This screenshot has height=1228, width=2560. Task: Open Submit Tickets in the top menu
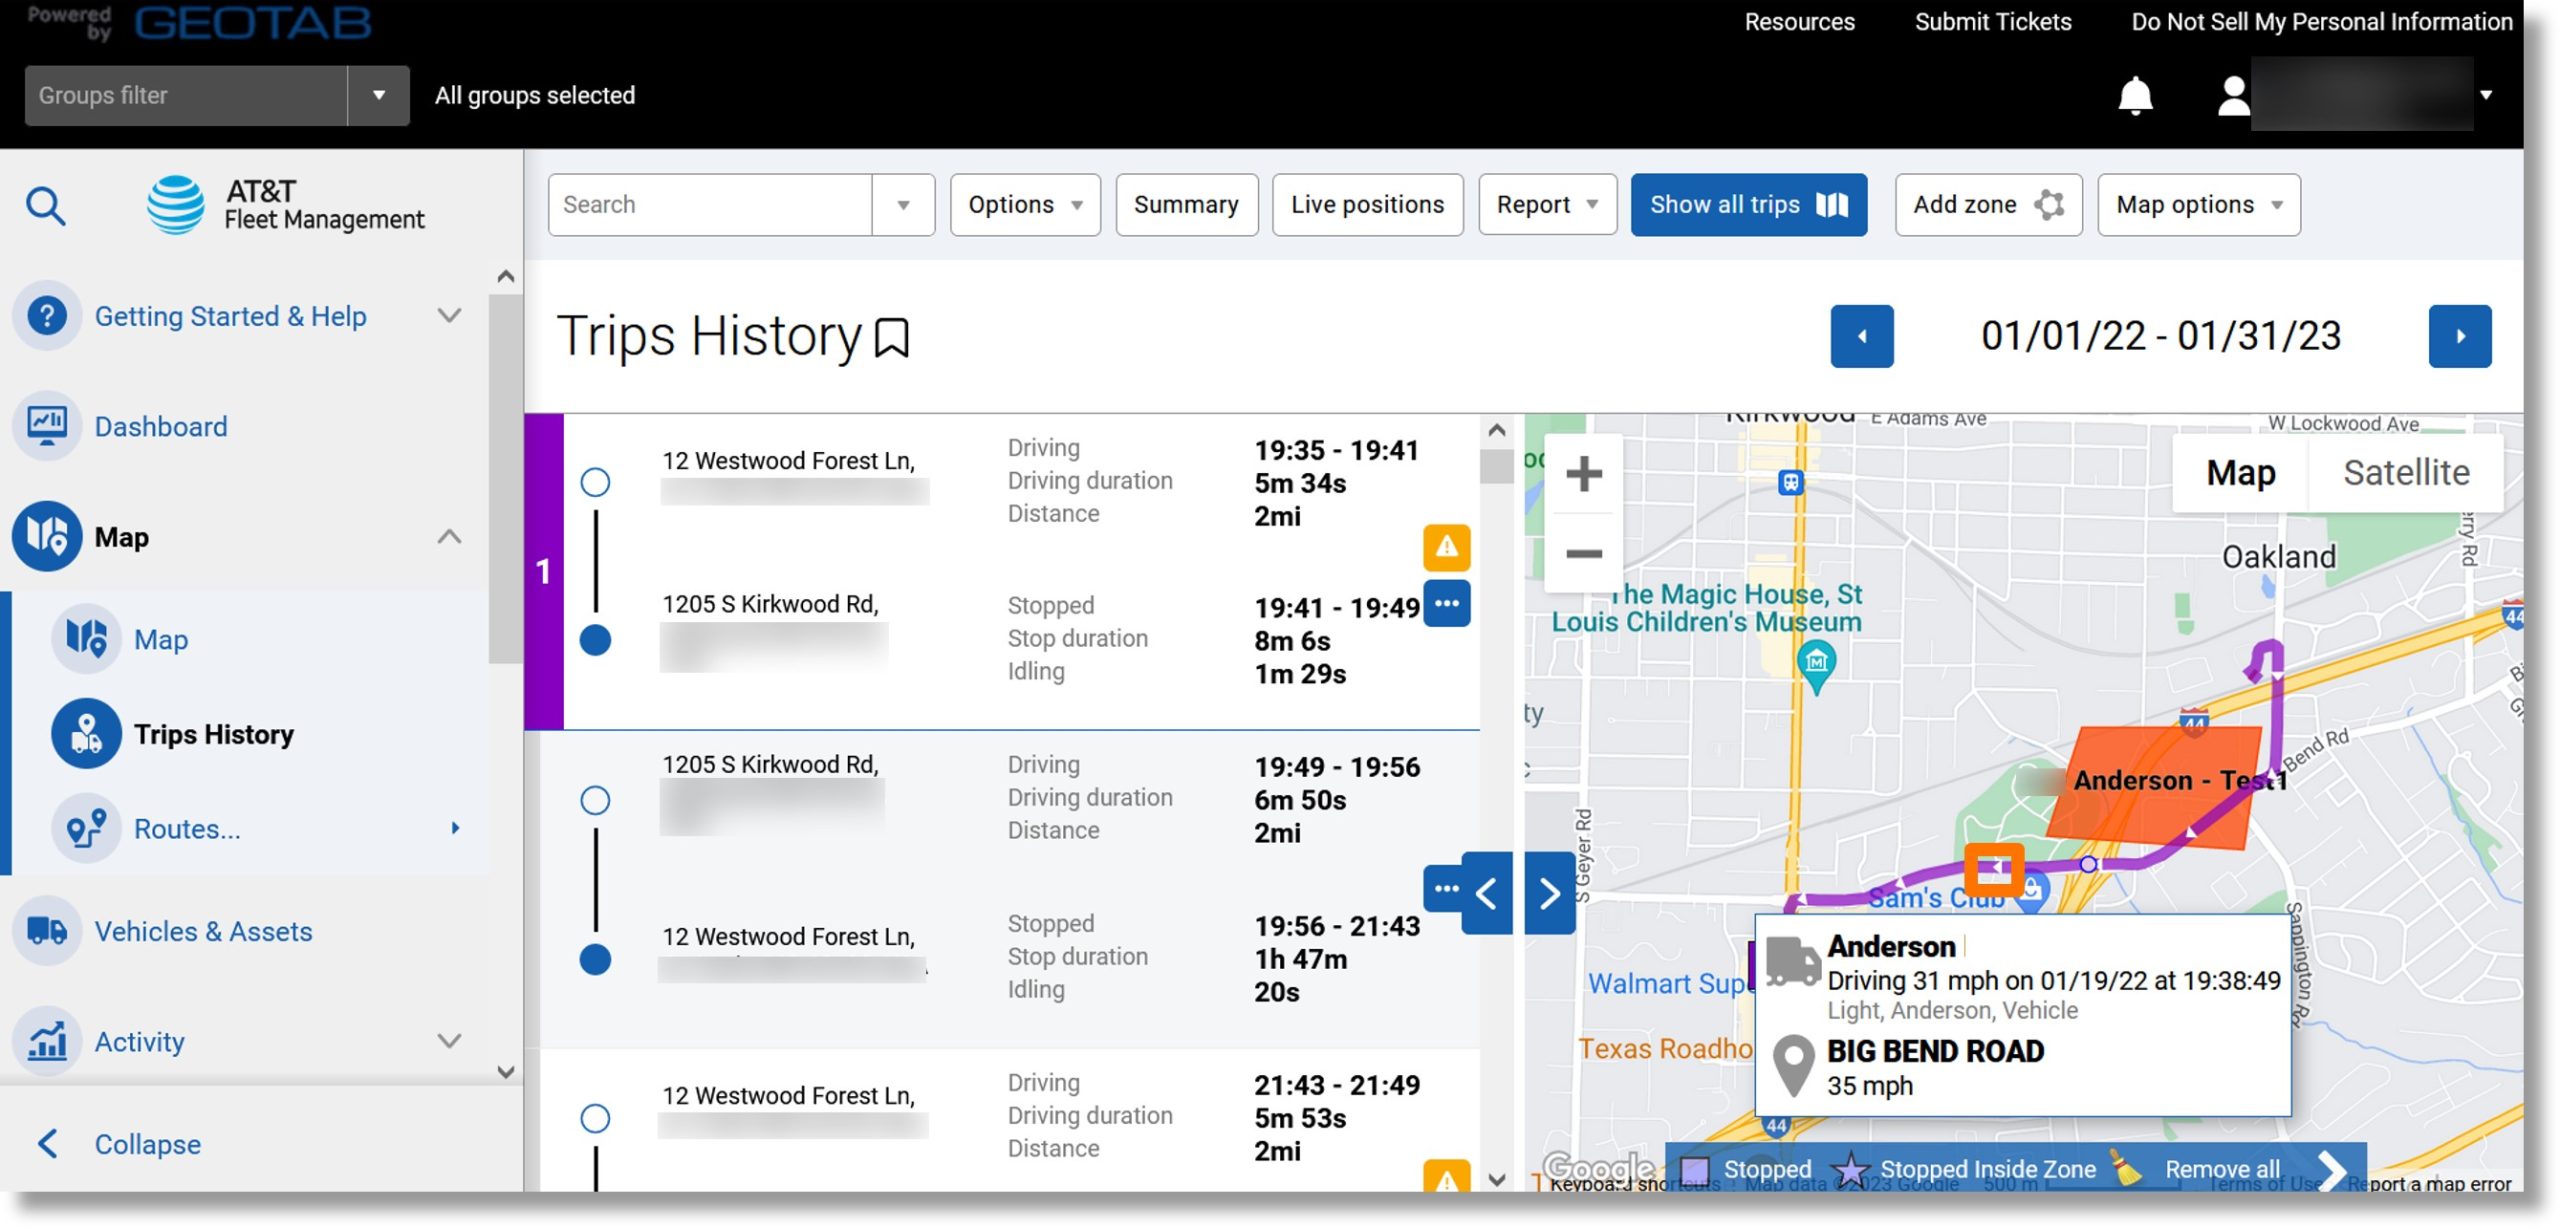coord(1993,22)
